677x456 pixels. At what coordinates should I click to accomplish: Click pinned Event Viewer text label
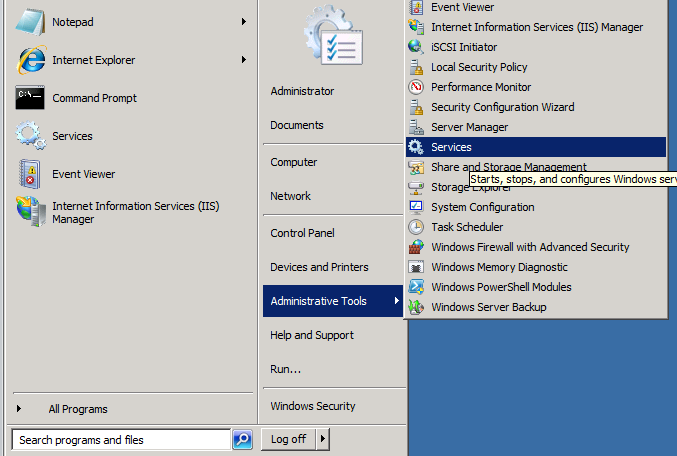(83, 174)
